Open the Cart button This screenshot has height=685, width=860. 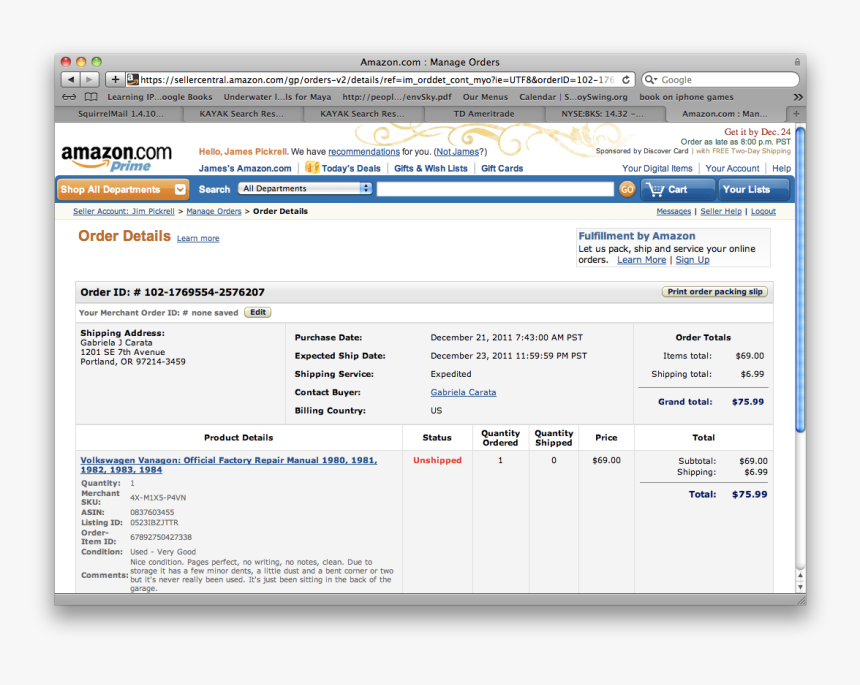point(678,189)
